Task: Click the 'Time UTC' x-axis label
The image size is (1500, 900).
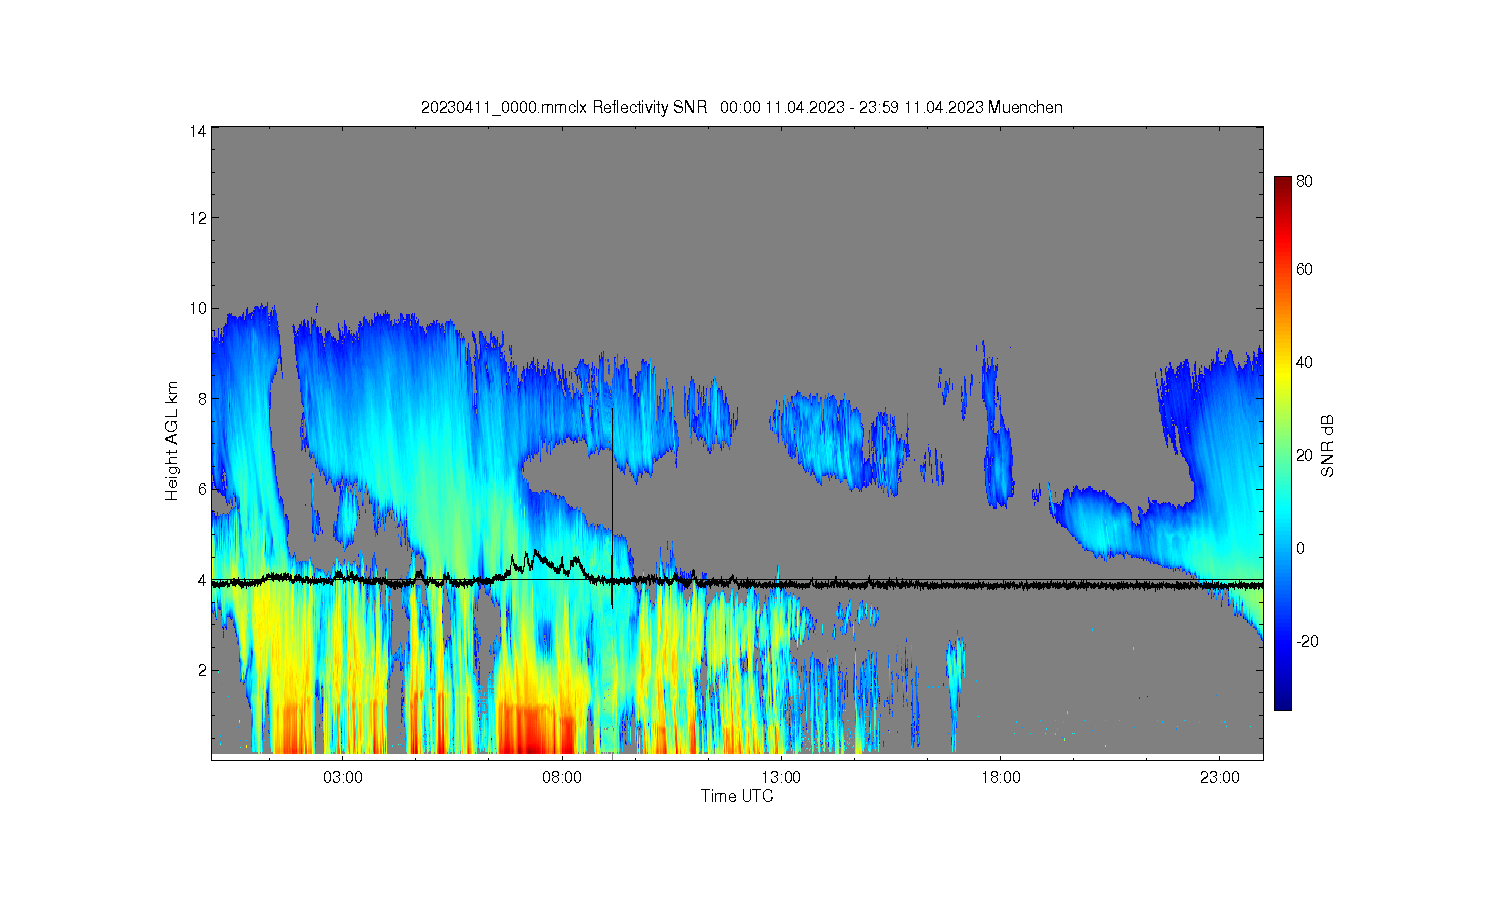Action: pos(737,797)
